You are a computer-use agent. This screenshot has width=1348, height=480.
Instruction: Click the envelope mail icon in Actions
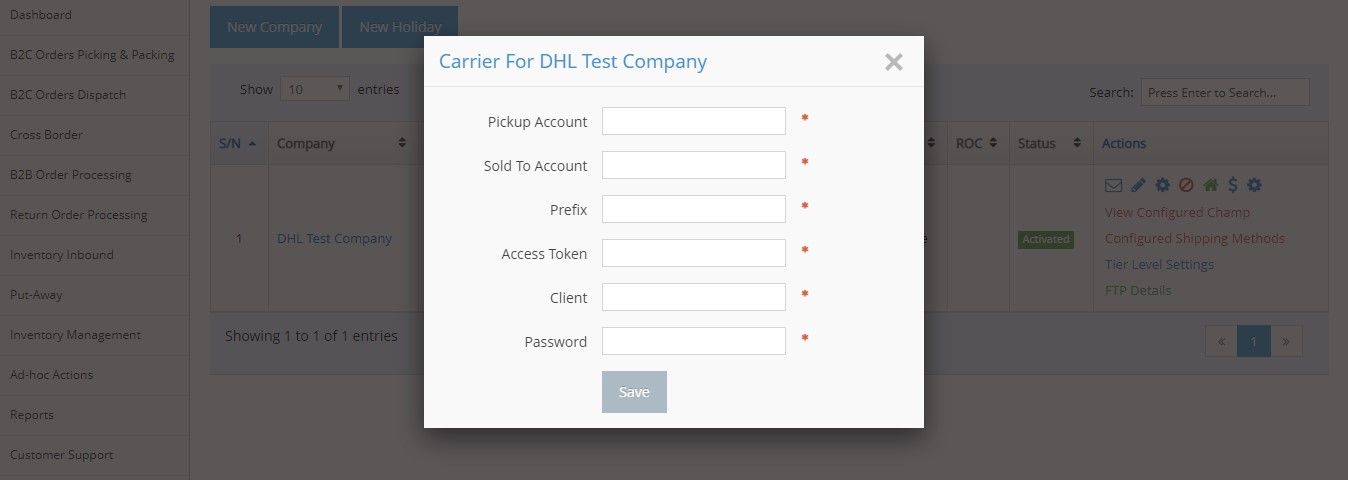(x=1113, y=185)
